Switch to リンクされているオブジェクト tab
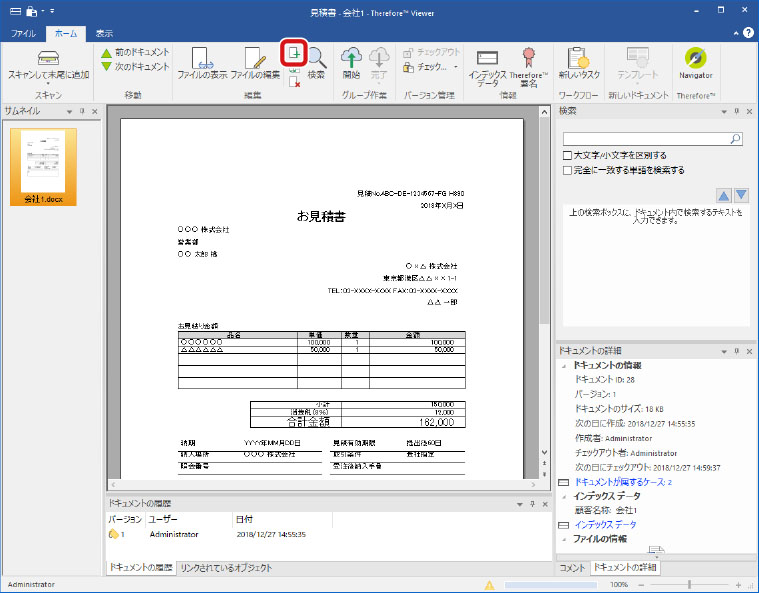The image size is (759, 593). coord(226,568)
